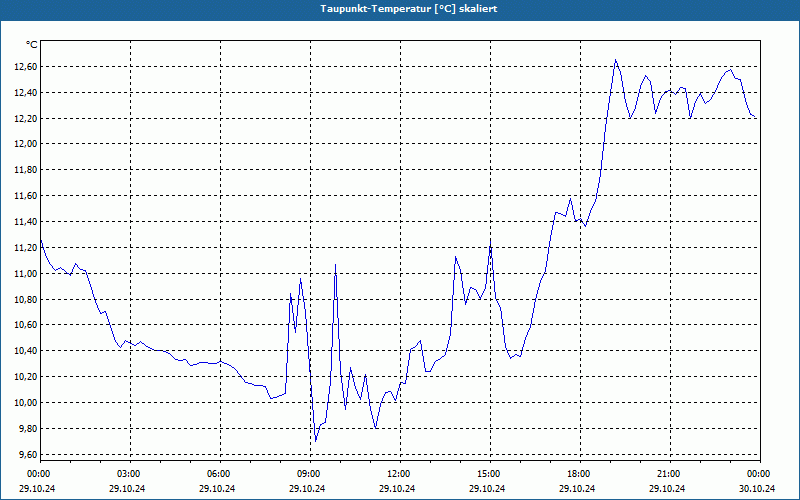Click the 29.10.24 date under 12:00
The height and width of the screenshot is (500, 800).
click(x=397, y=488)
